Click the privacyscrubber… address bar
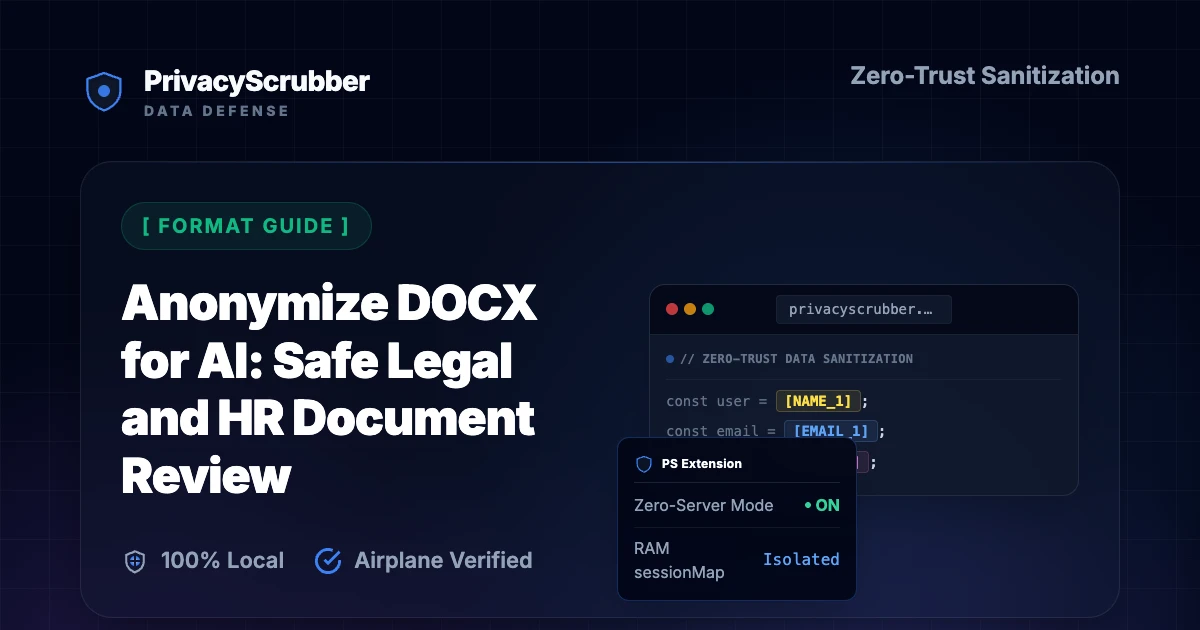Viewport: 1200px width, 630px height. [x=864, y=310]
